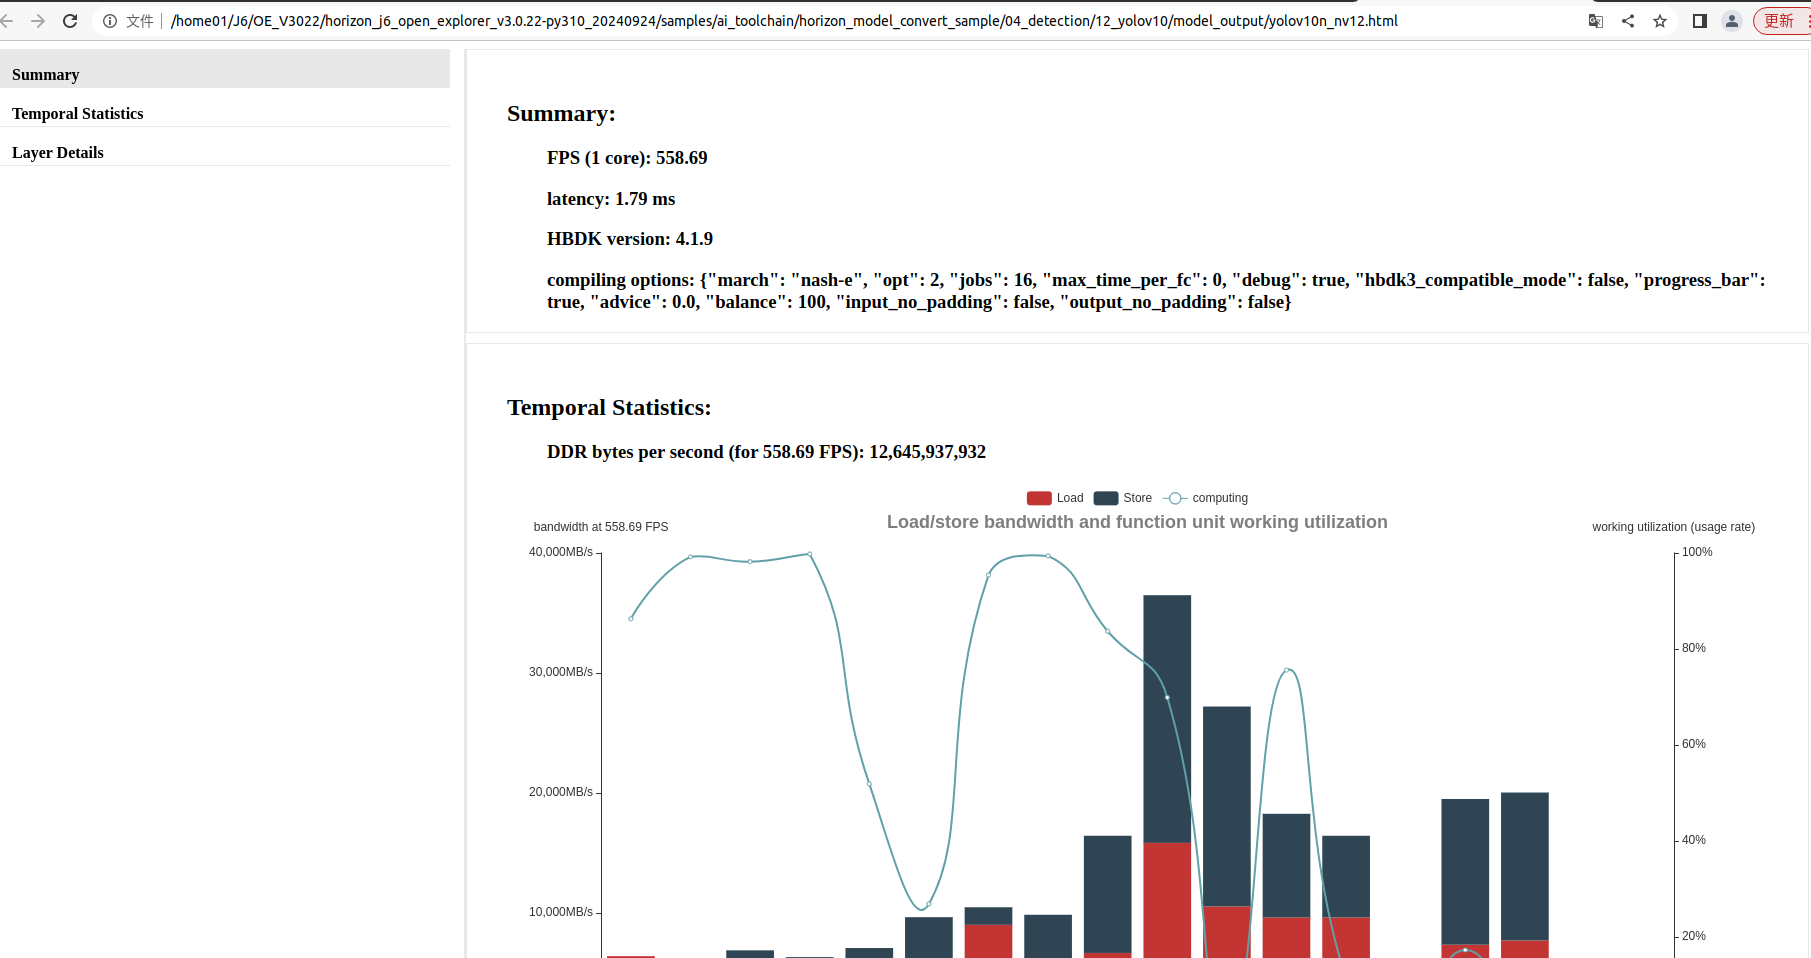The height and width of the screenshot is (958, 1811).
Task: Click the first peak point of computing line
Action: pos(691,556)
